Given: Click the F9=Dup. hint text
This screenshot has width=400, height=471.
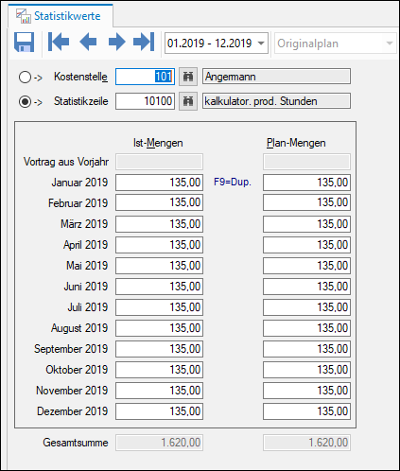Looking at the screenshot, I should coord(232,182).
